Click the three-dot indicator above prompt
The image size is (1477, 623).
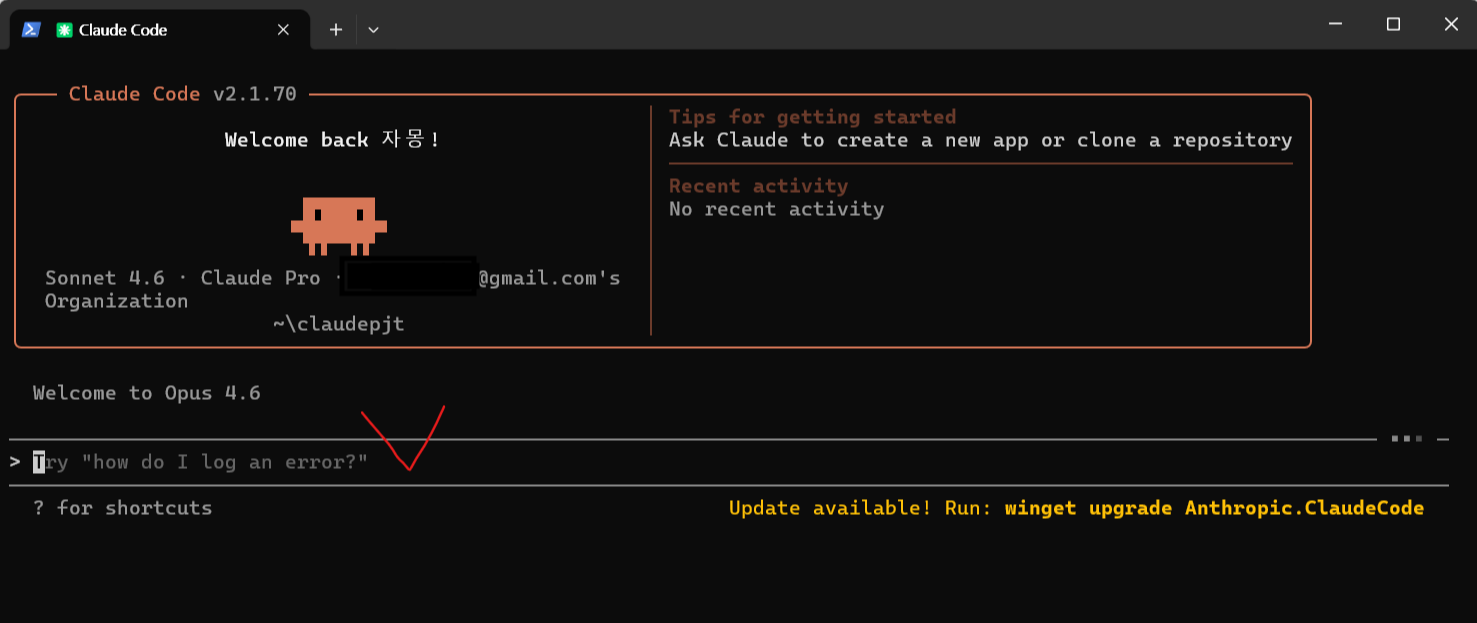point(1407,439)
